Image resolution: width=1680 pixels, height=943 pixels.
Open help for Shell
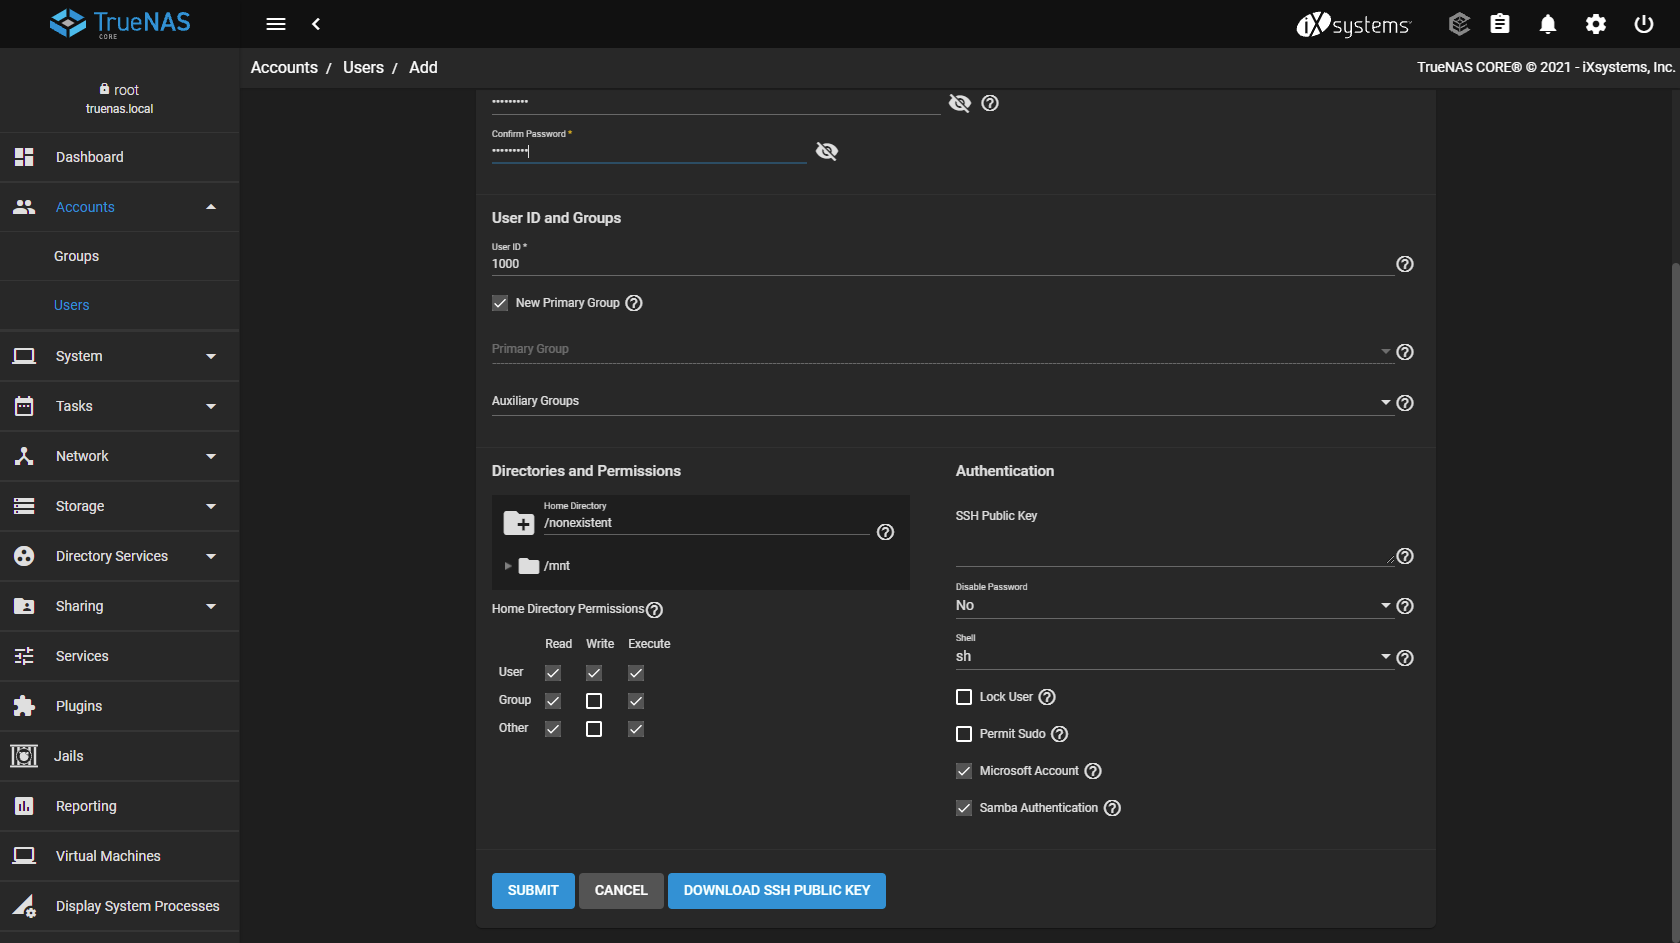pyautogui.click(x=1405, y=658)
